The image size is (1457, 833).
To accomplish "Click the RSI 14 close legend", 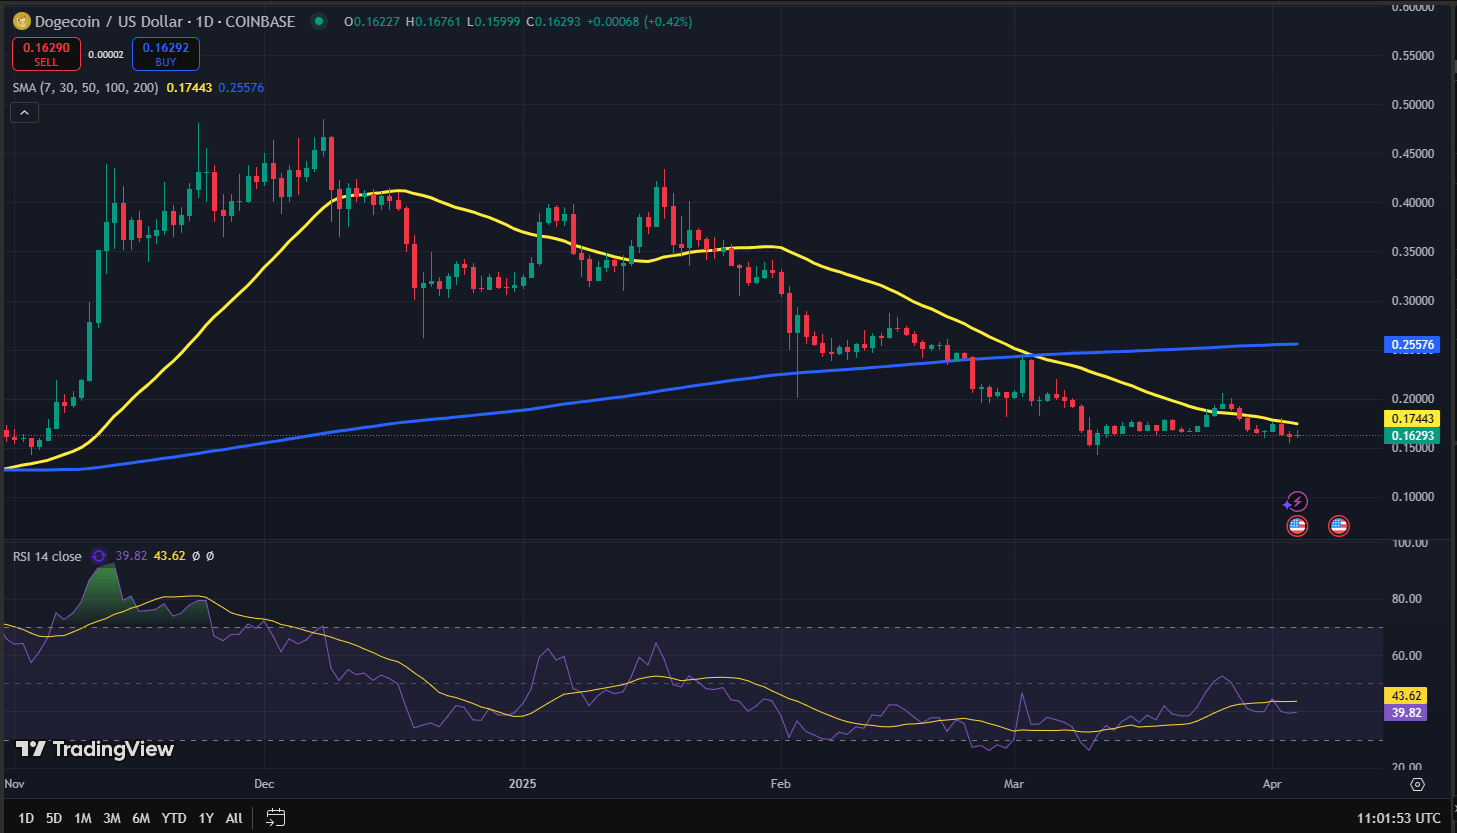I will click(x=47, y=556).
